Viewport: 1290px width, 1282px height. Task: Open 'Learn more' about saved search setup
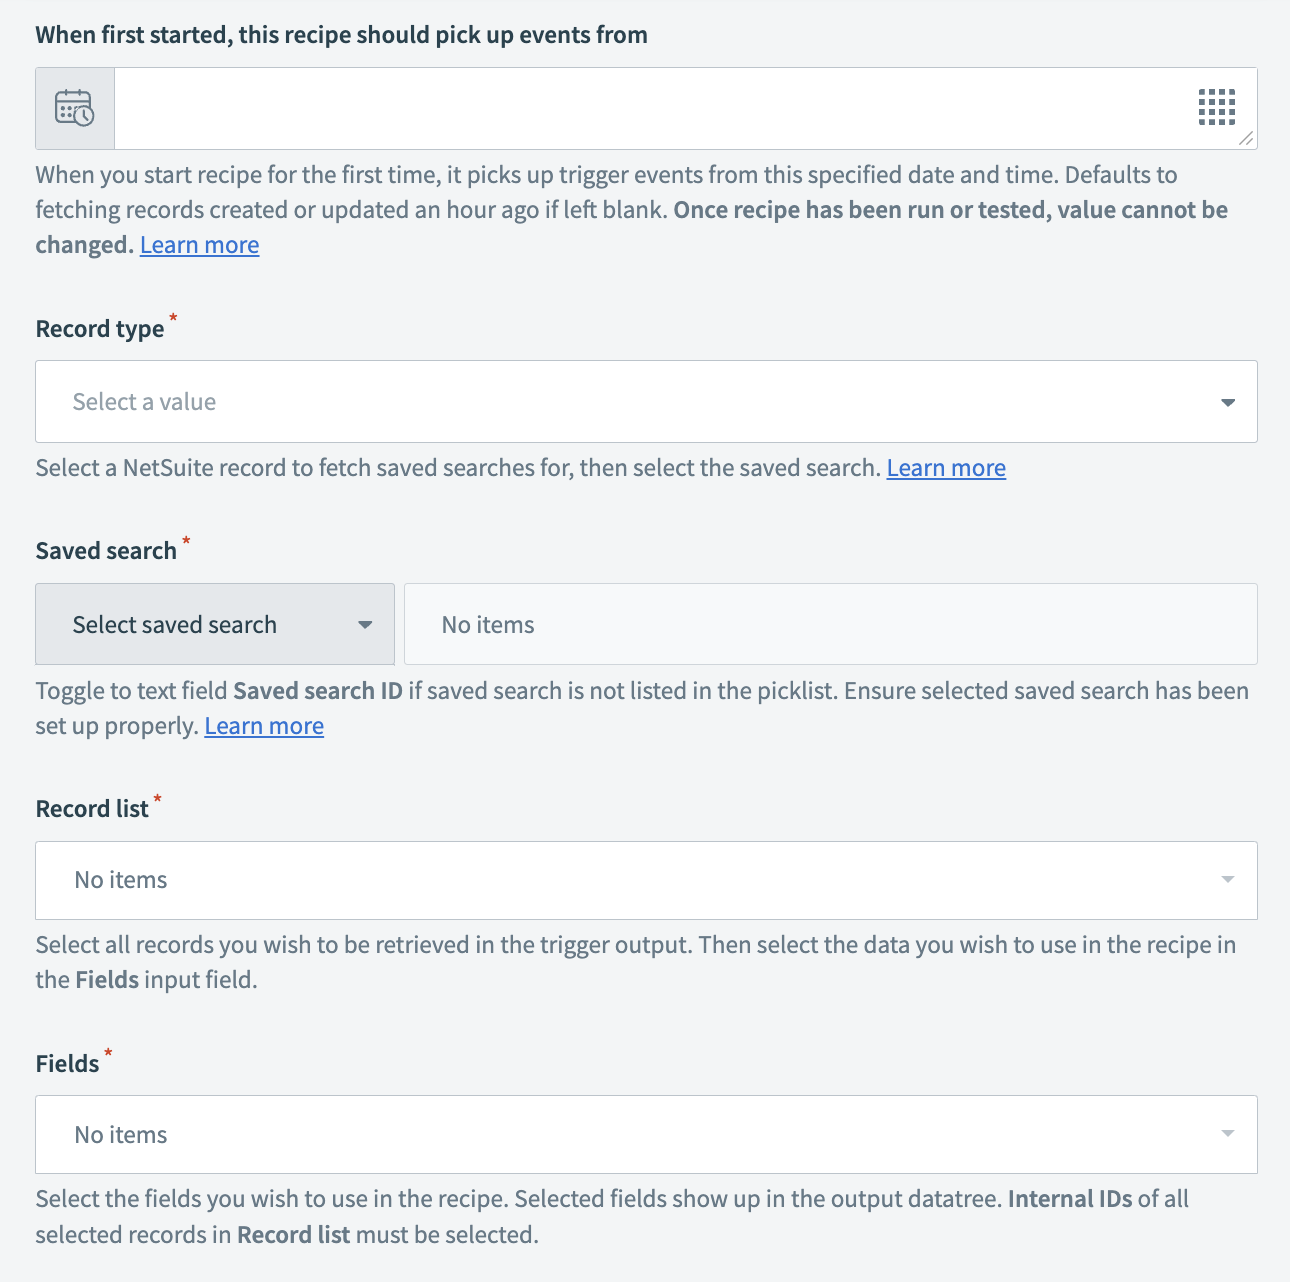click(263, 725)
